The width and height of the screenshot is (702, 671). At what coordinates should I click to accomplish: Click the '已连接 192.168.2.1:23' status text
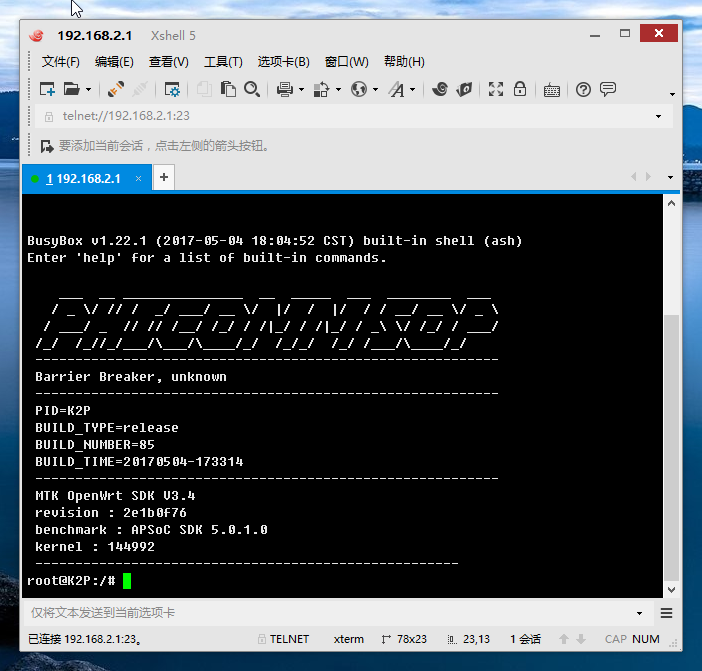click(85, 639)
